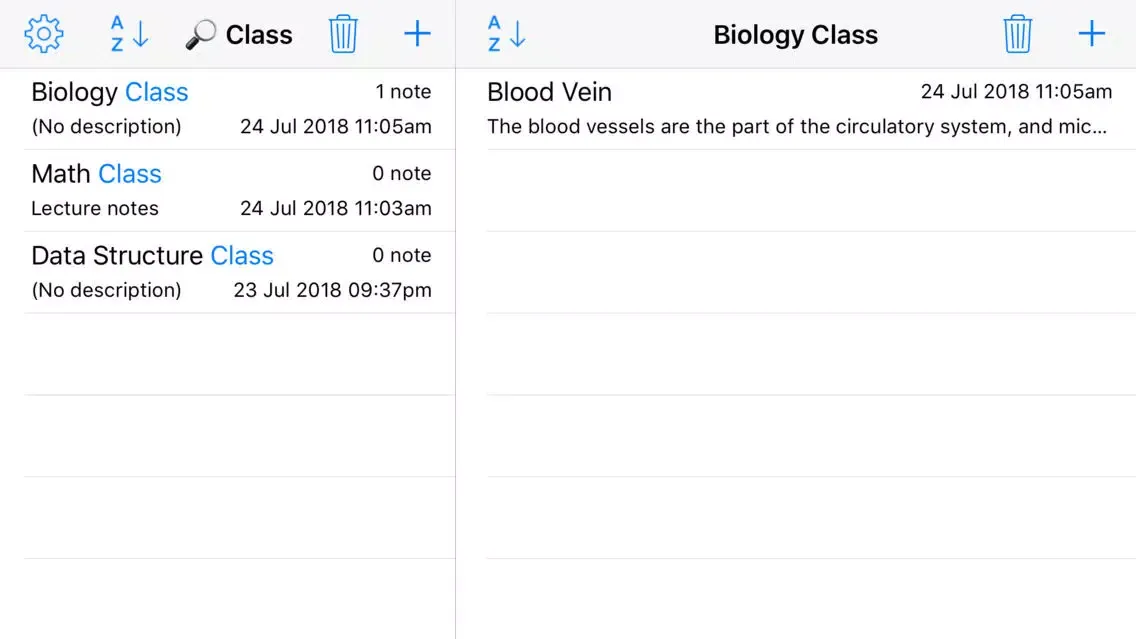Click Blood Vein note preview text
The width and height of the screenshot is (1136, 639).
797,127
